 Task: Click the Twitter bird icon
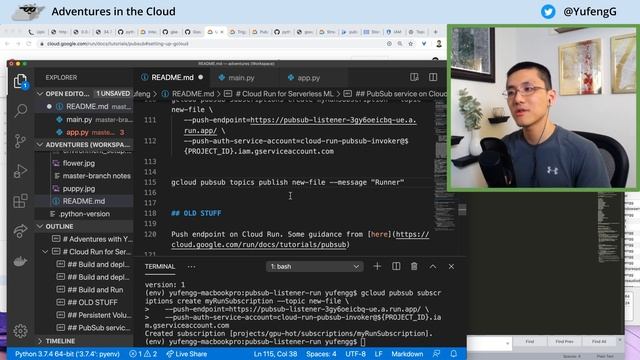click(x=548, y=11)
